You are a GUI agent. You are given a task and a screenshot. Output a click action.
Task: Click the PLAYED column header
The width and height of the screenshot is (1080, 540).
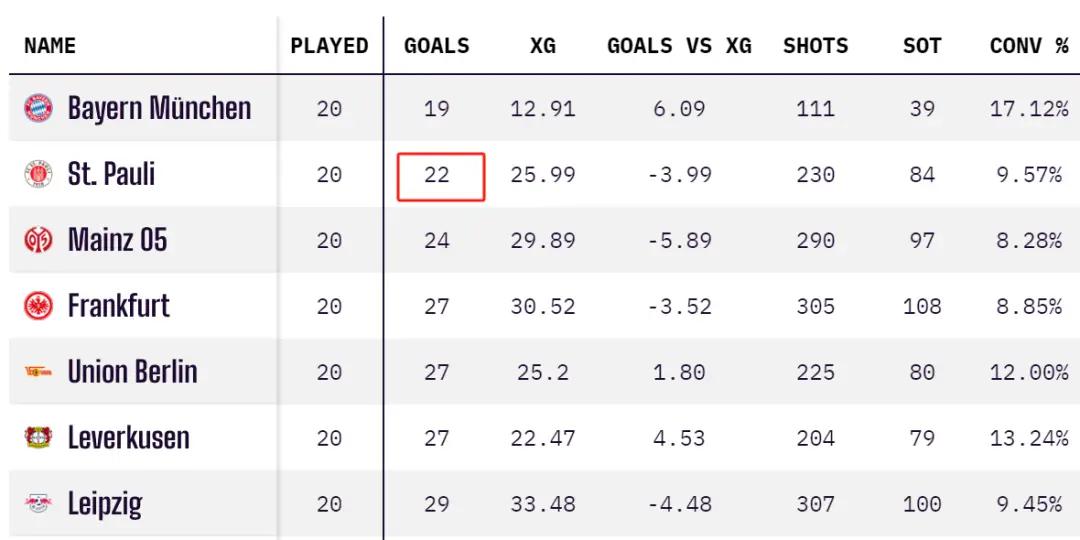pyautogui.click(x=329, y=46)
